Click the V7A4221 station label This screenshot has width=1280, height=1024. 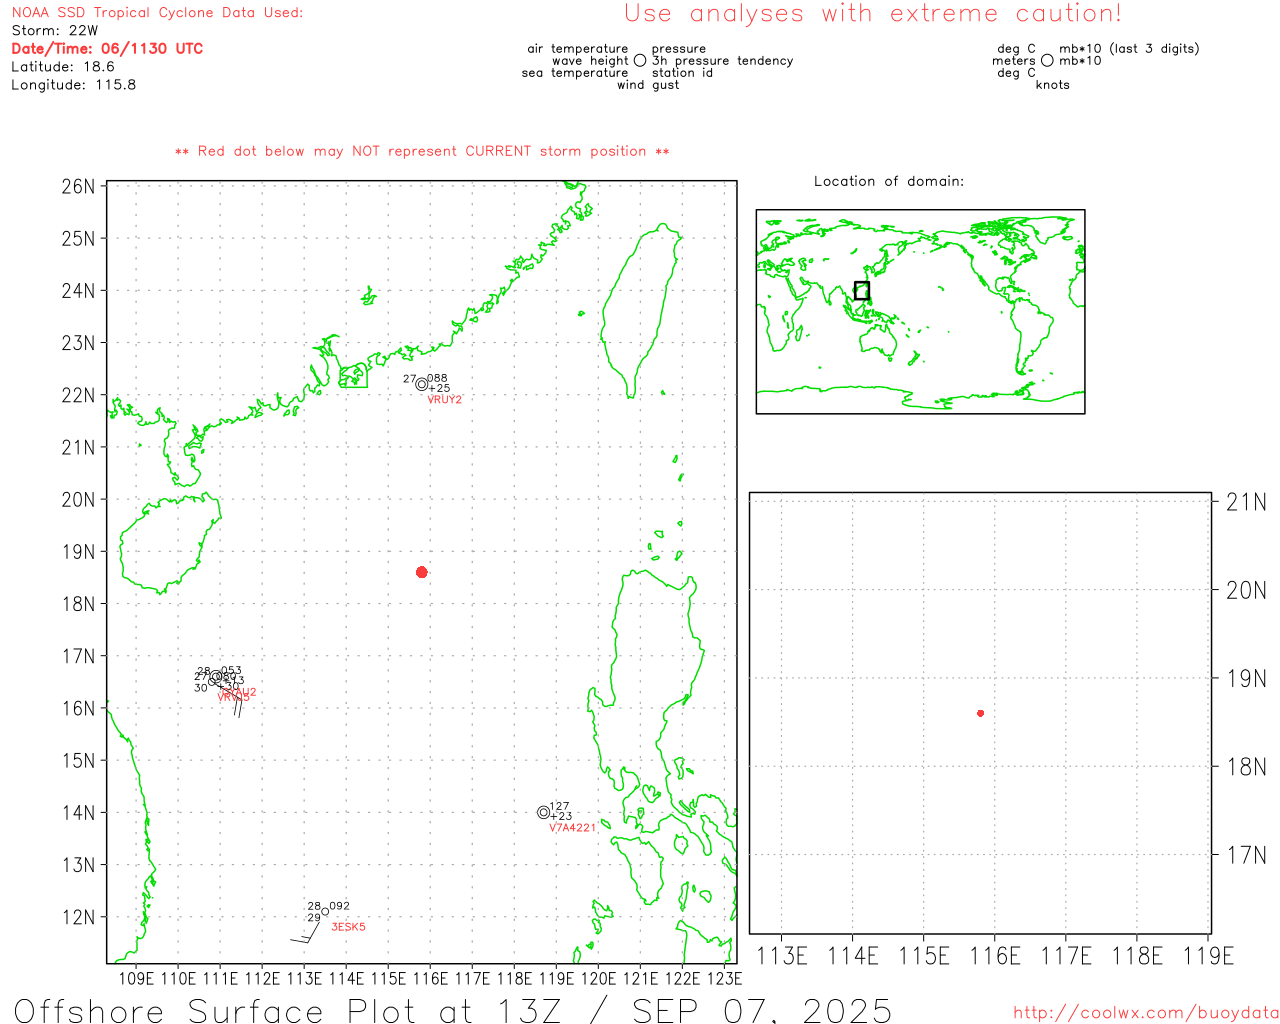[572, 827]
